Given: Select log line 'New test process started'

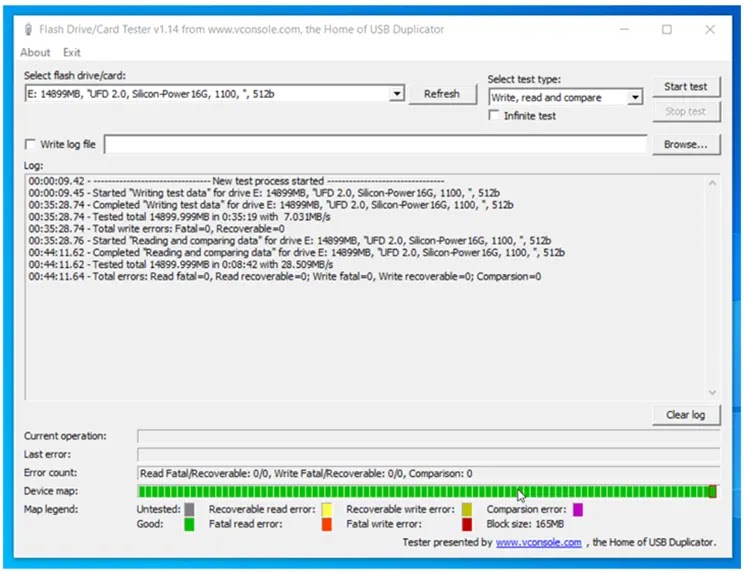Looking at the screenshot, I should tap(236, 181).
